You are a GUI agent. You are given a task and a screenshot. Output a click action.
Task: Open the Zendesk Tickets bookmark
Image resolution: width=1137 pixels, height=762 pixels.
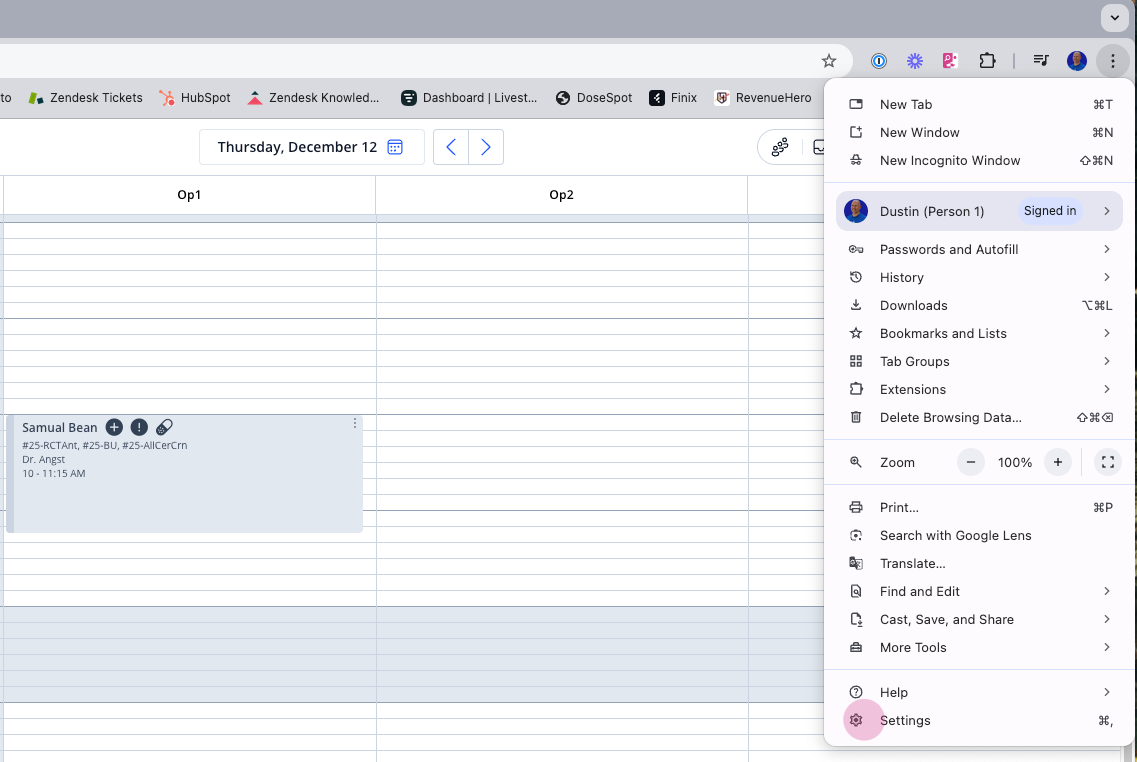click(86, 98)
